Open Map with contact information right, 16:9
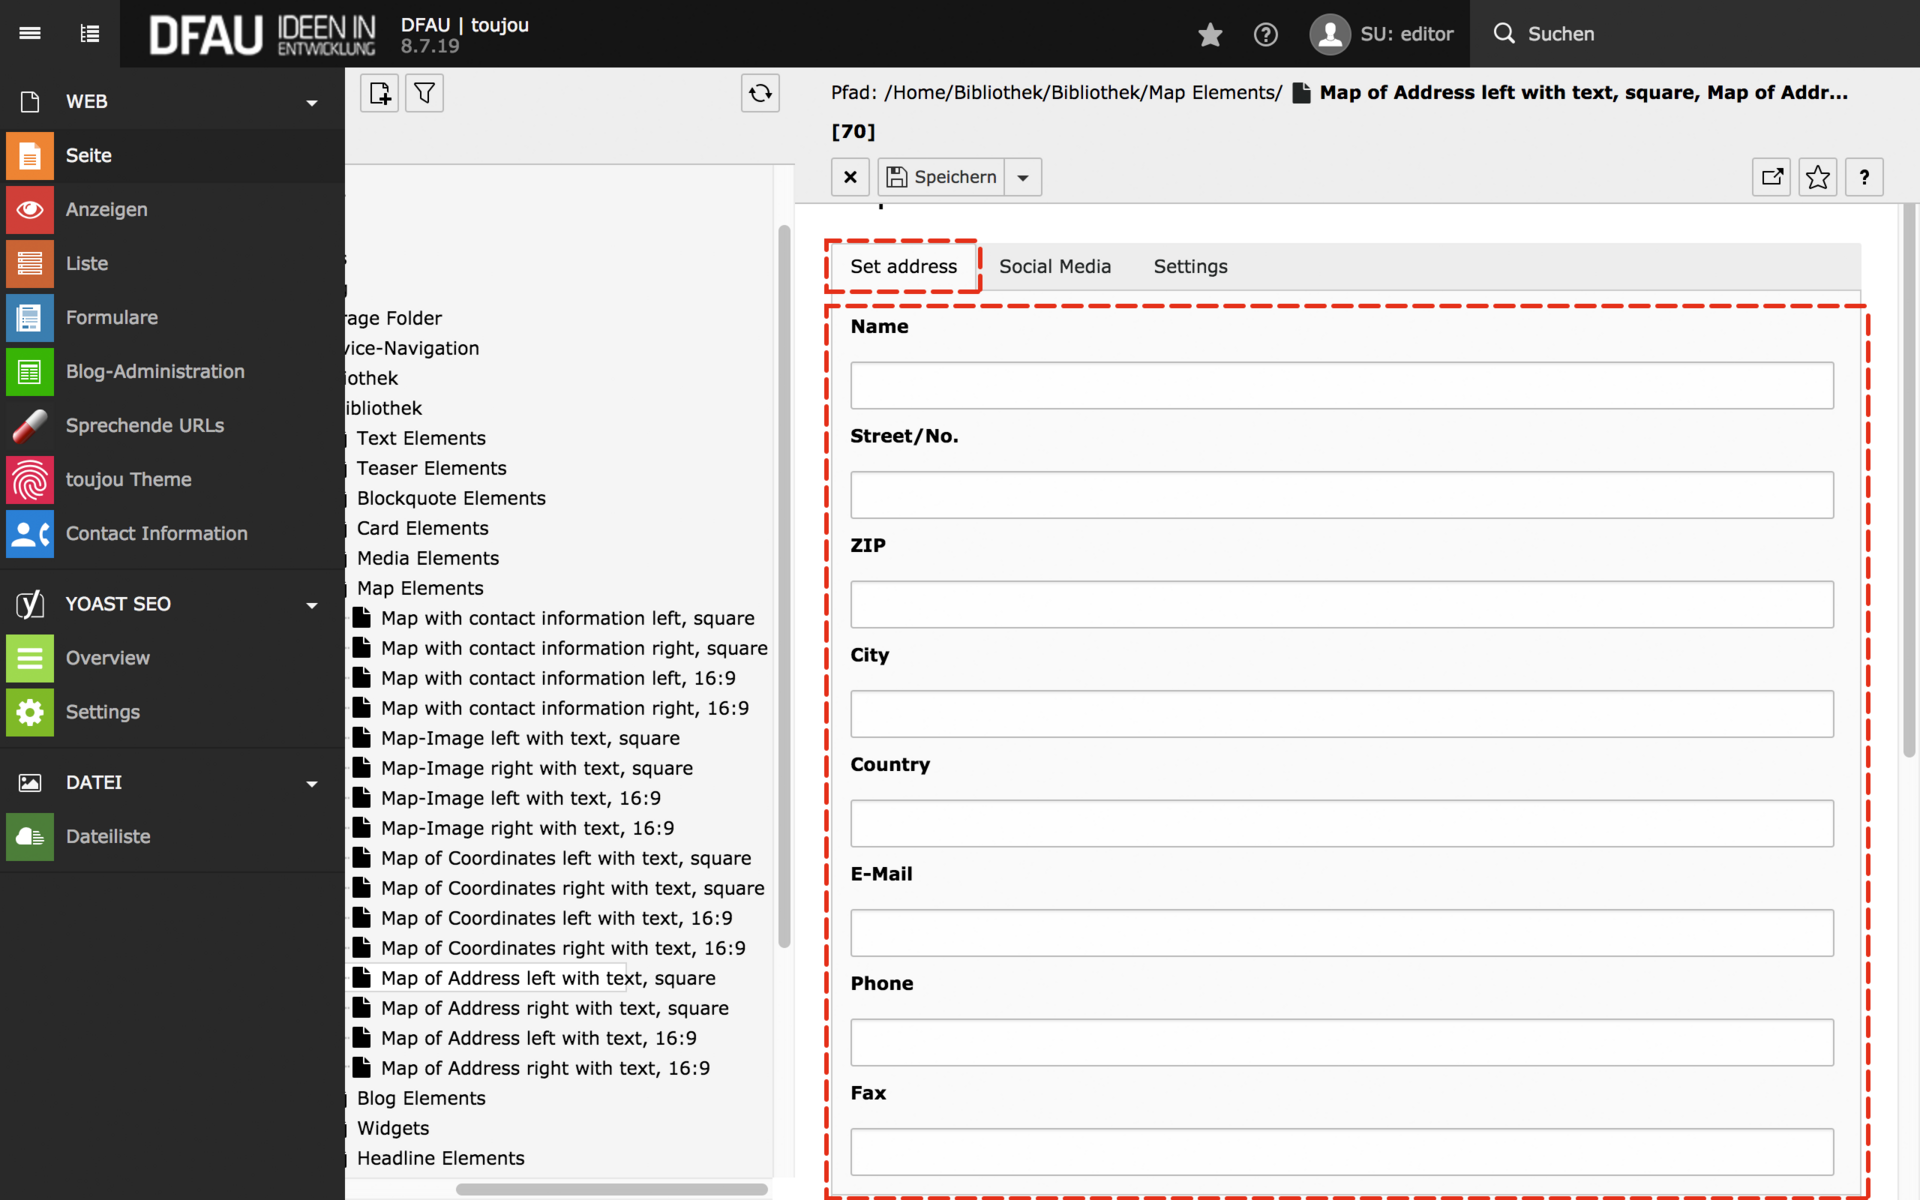The height and width of the screenshot is (1200, 1920). click(564, 708)
